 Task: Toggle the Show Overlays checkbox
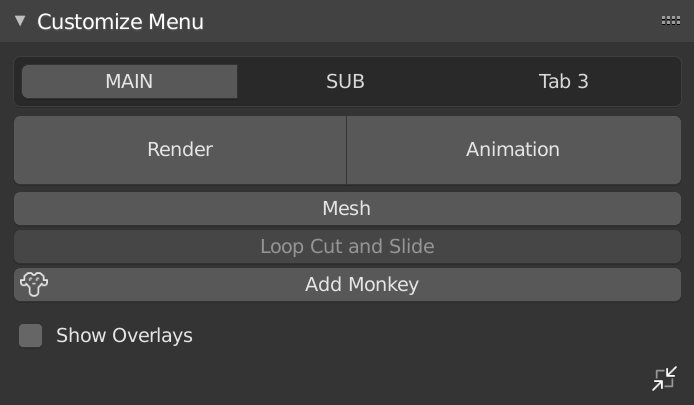31,336
